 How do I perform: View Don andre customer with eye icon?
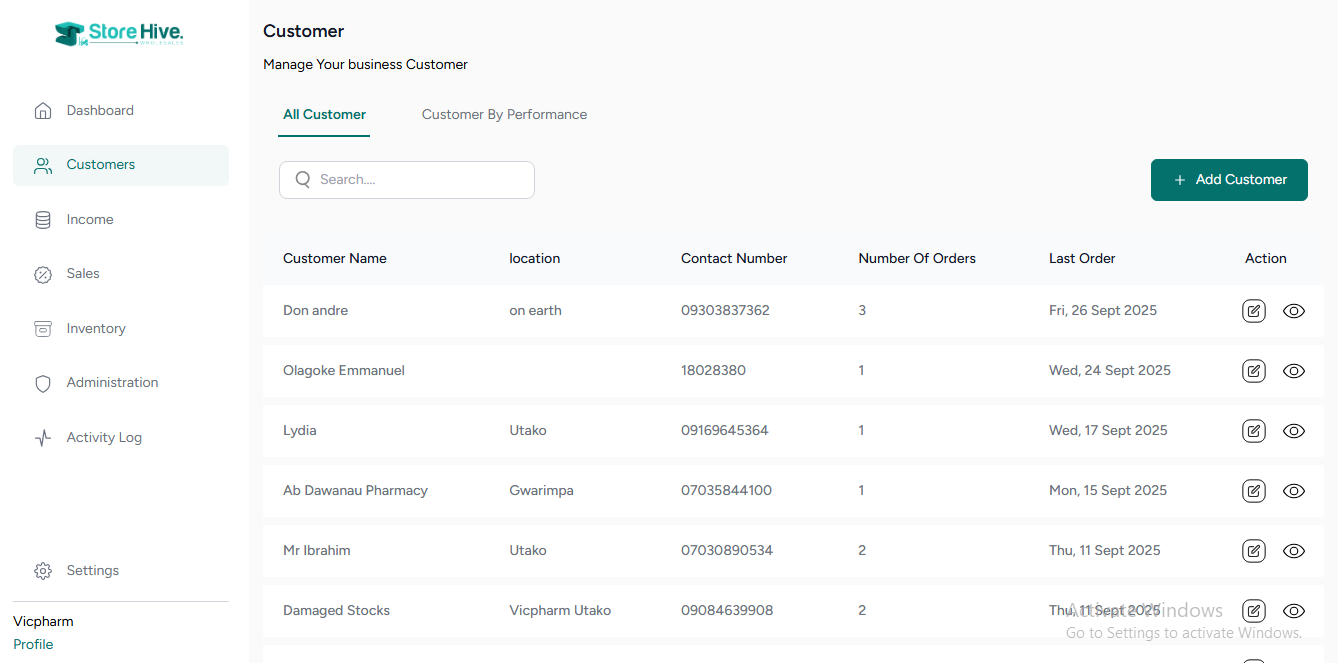(x=1293, y=311)
